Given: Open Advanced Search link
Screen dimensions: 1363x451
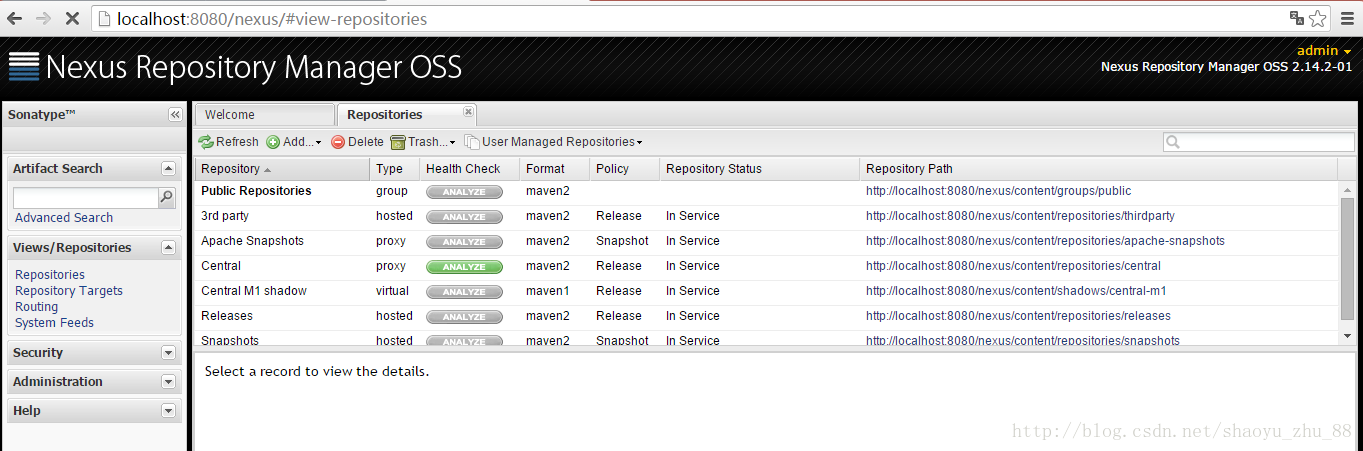Looking at the screenshot, I should [64, 218].
